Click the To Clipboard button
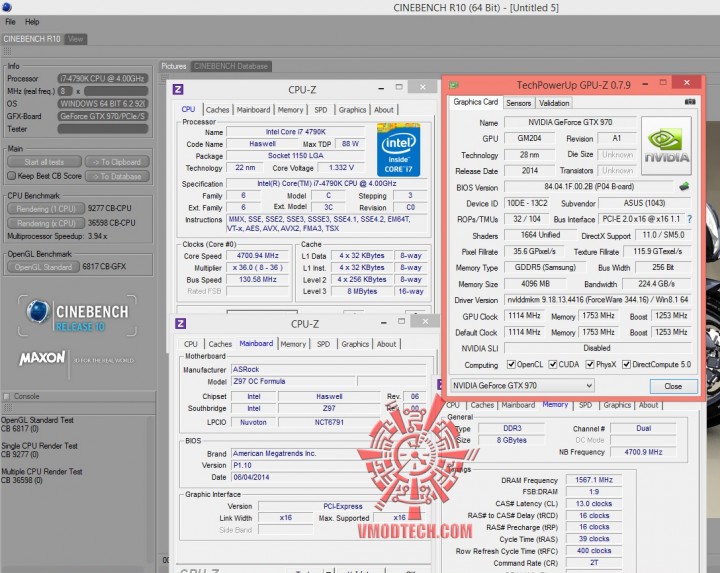 point(117,162)
